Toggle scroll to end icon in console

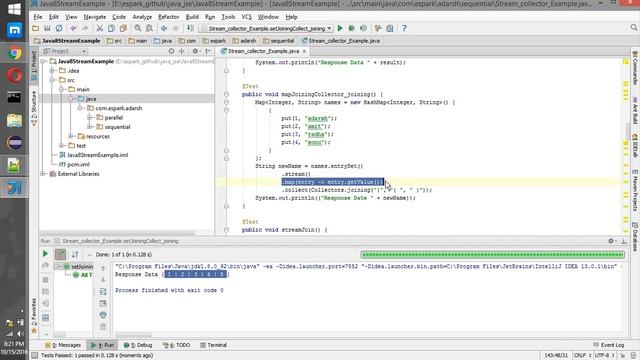tap(103, 303)
